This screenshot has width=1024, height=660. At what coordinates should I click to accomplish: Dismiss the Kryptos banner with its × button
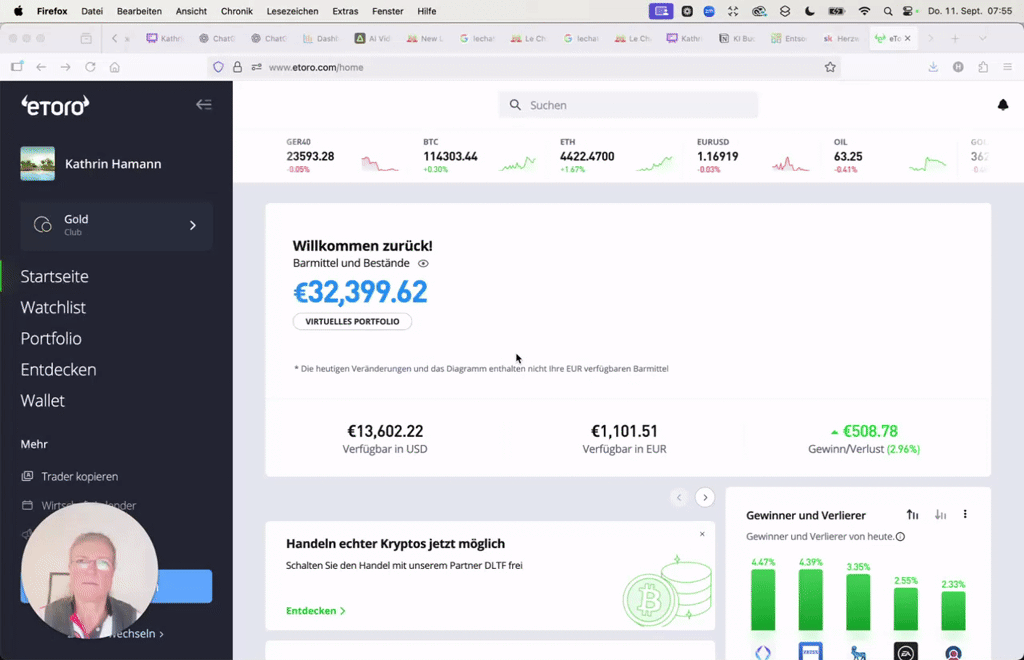[701, 533]
